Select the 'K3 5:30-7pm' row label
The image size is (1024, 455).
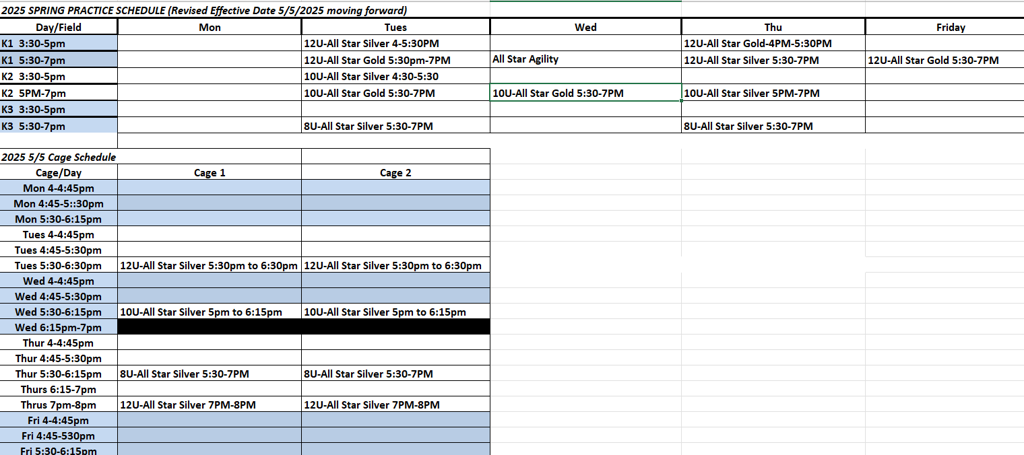(x=59, y=126)
